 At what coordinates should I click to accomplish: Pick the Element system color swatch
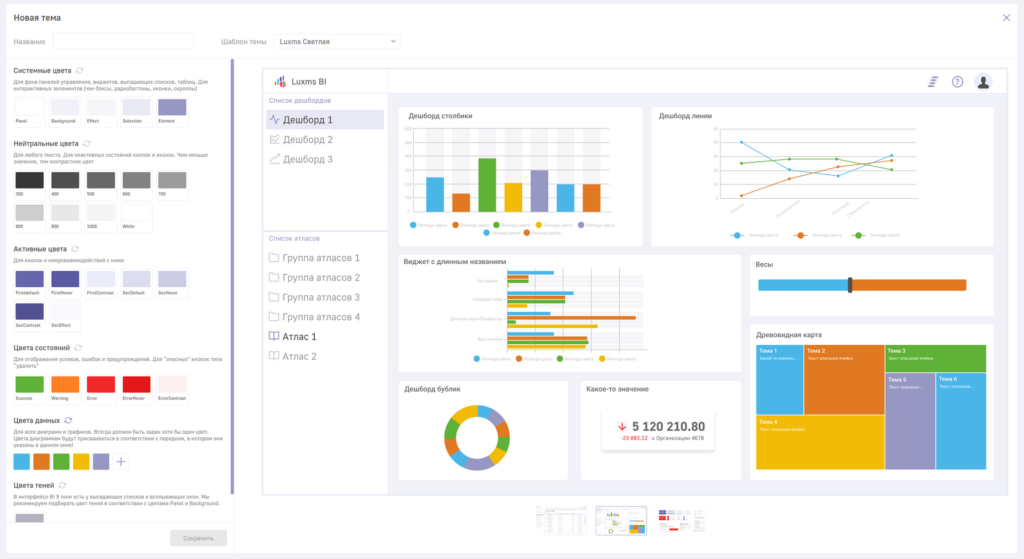[172, 107]
